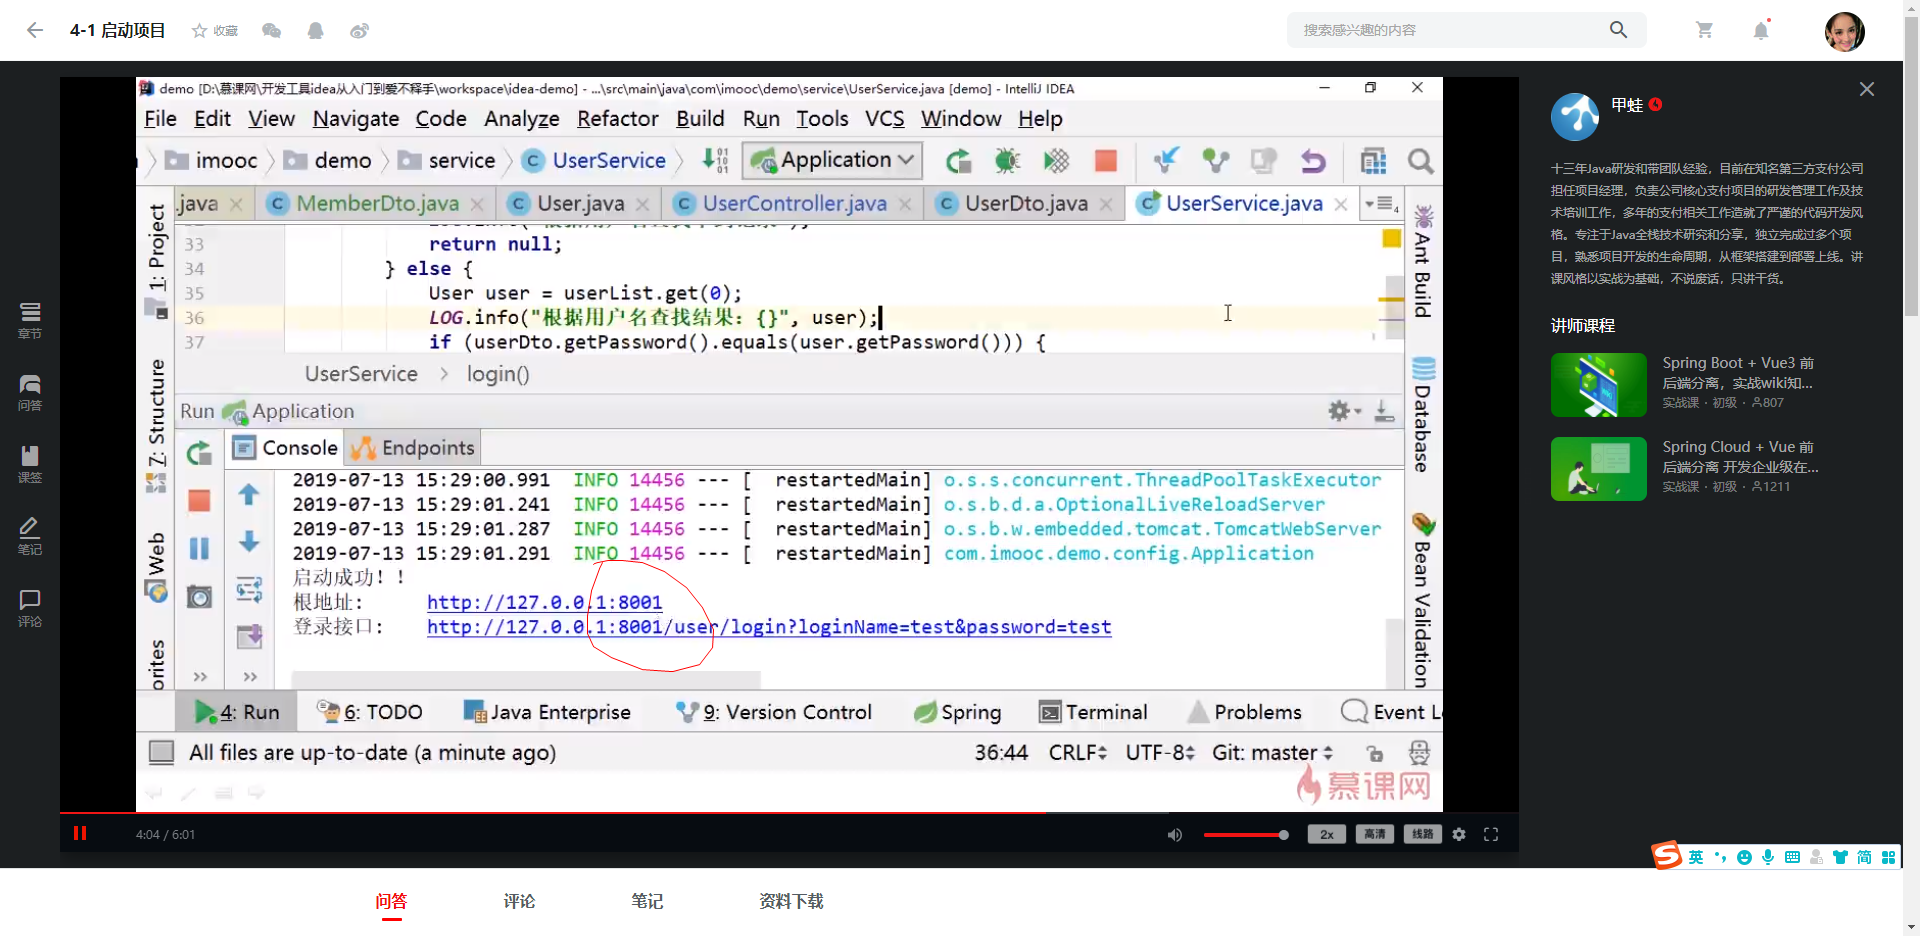Click the Revert undo arrow in the toolbar
The height and width of the screenshot is (936, 1920).
1313,160
